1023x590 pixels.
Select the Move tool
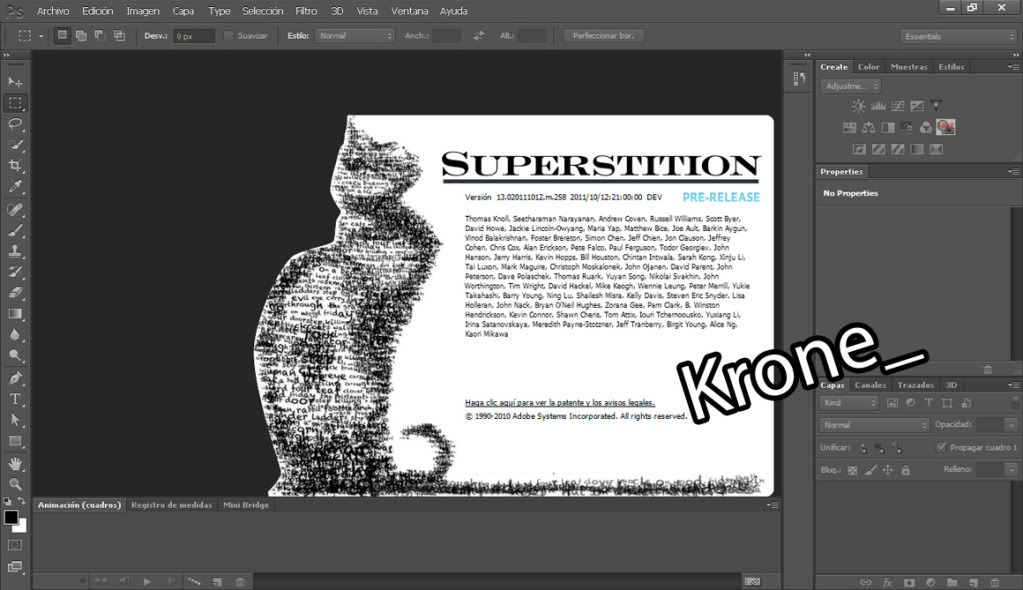pos(15,82)
